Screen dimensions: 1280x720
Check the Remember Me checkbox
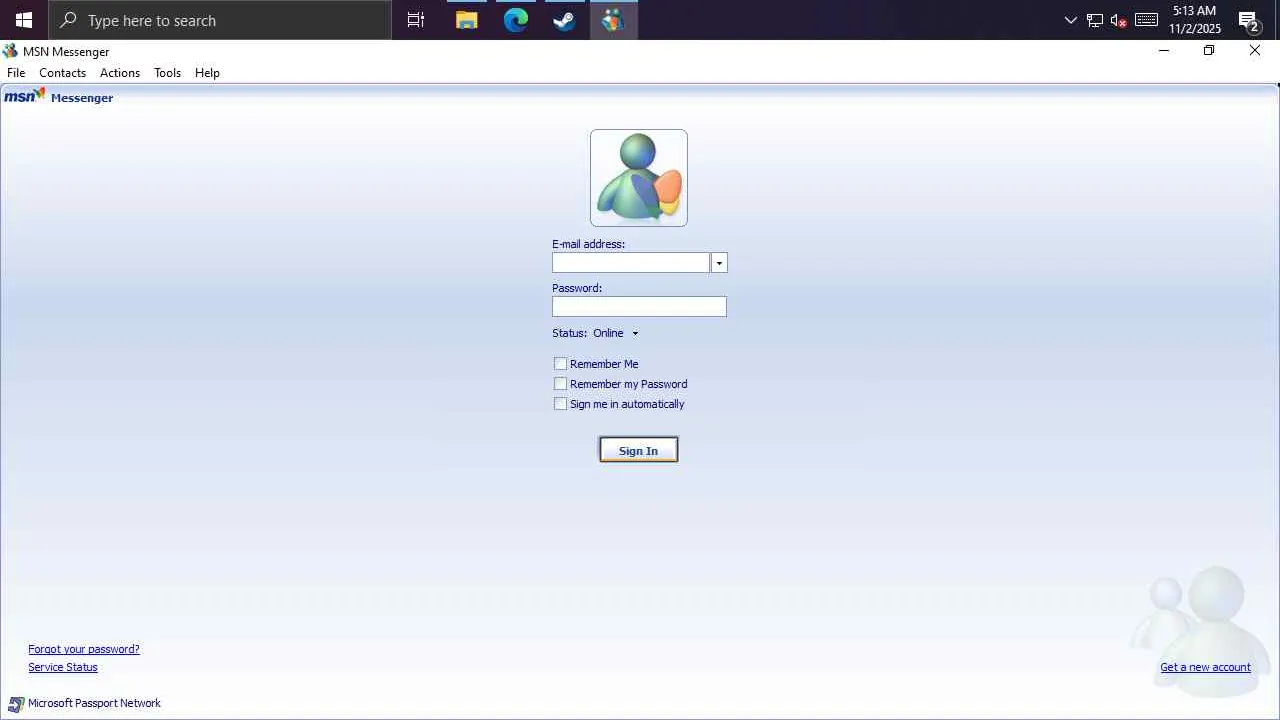[x=561, y=364]
